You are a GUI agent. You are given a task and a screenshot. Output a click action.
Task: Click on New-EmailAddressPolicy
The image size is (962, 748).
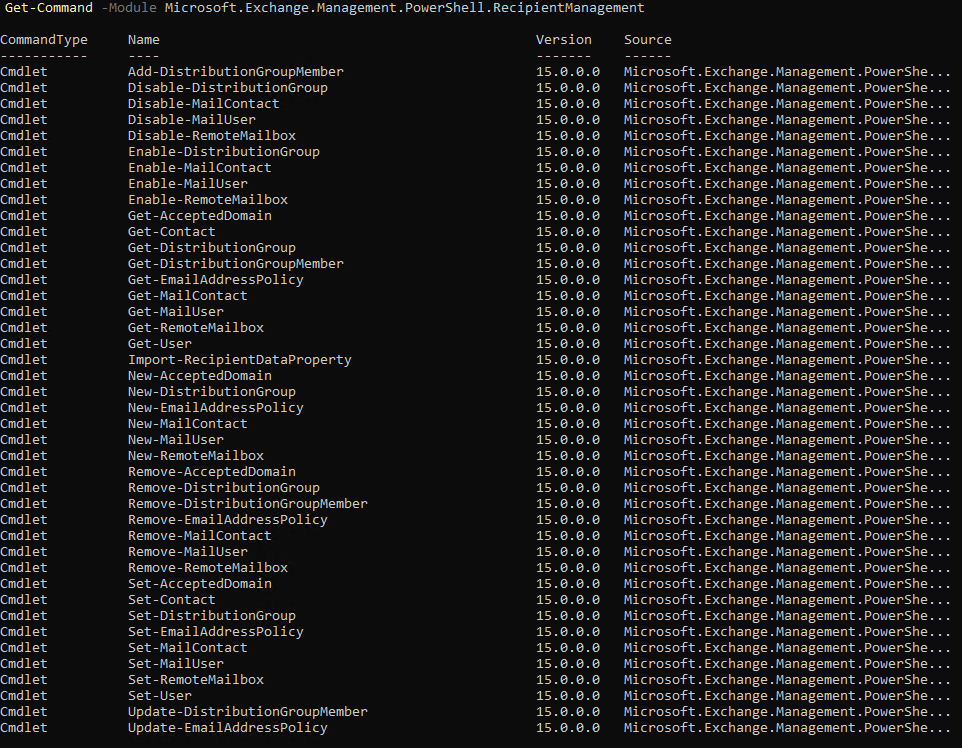click(216, 407)
